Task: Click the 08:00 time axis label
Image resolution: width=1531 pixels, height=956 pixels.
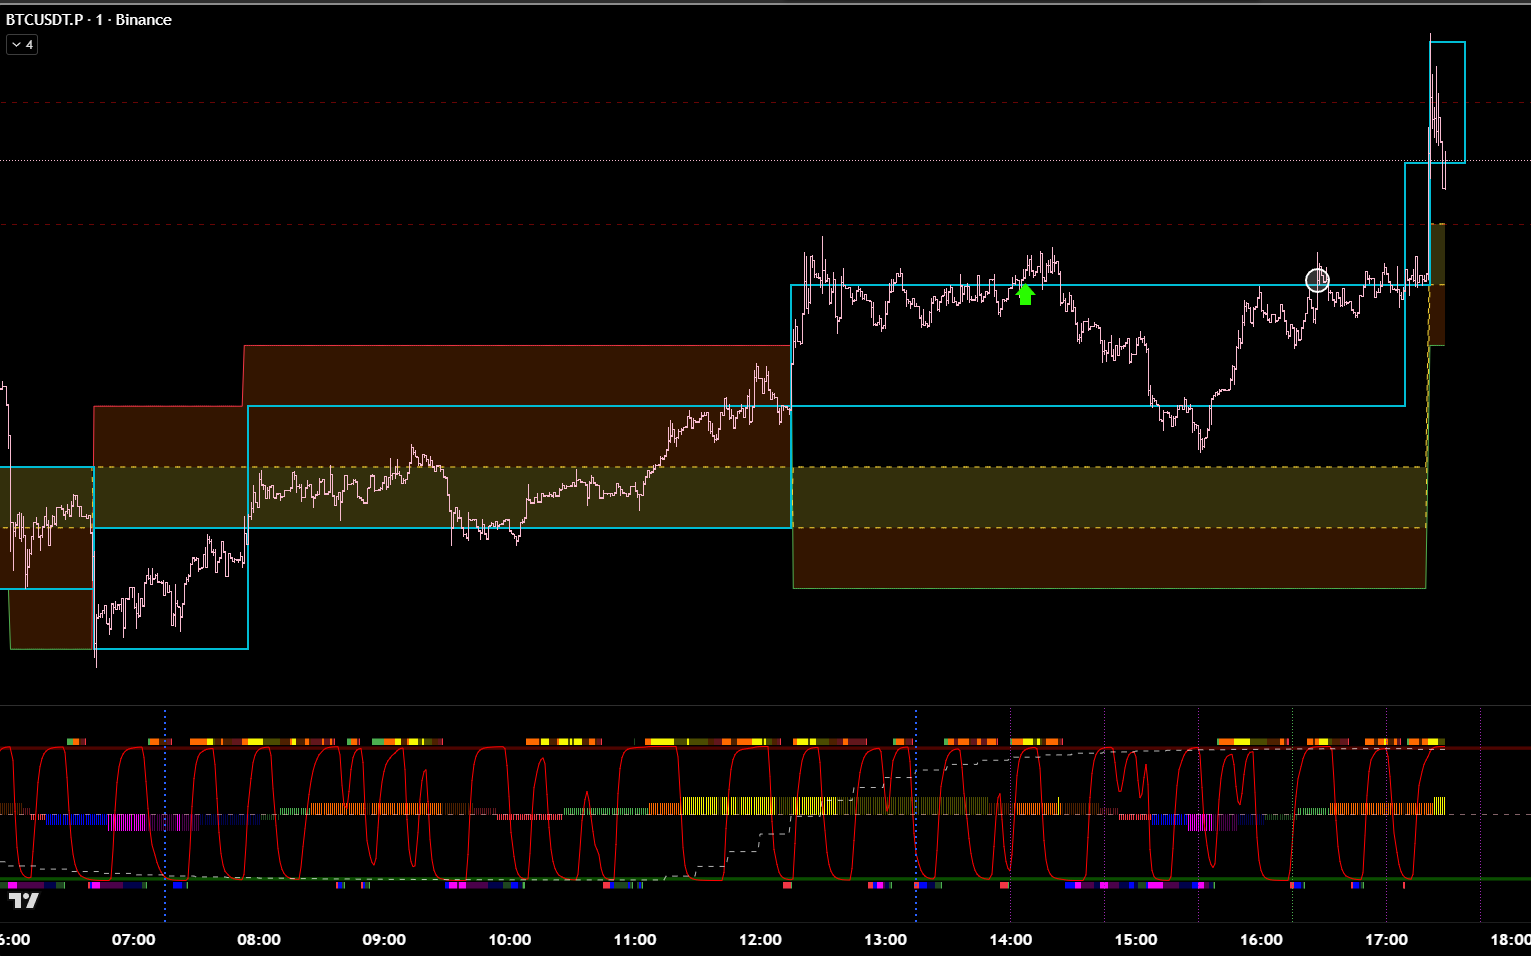Action: (x=258, y=939)
